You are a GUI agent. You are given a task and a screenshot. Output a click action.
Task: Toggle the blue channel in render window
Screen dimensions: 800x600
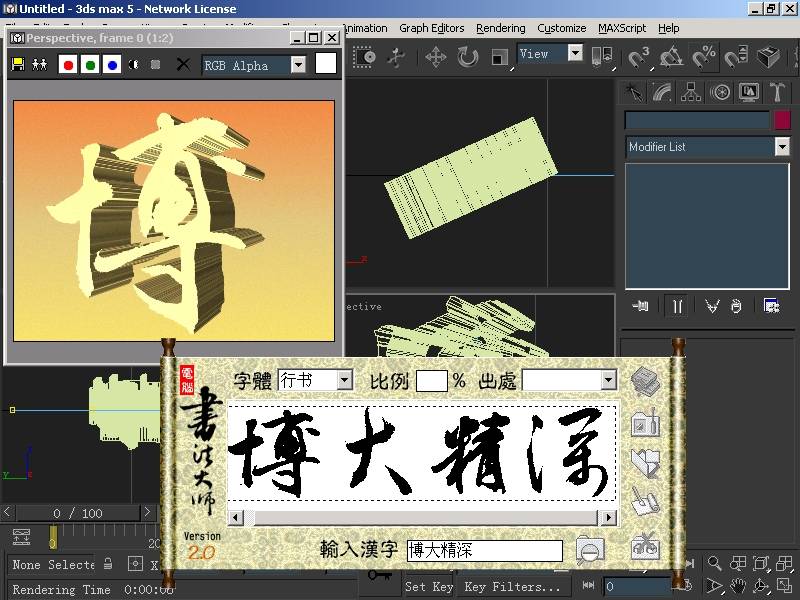pos(112,65)
